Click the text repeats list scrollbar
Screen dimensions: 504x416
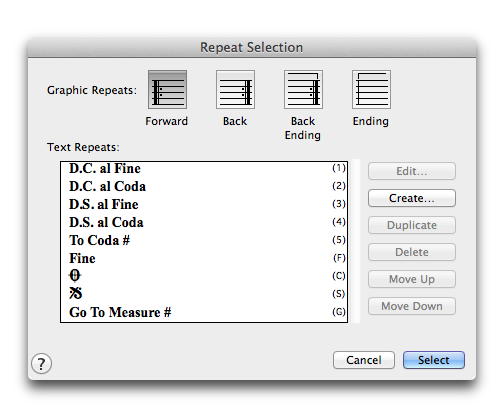click(x=354, y=241)
